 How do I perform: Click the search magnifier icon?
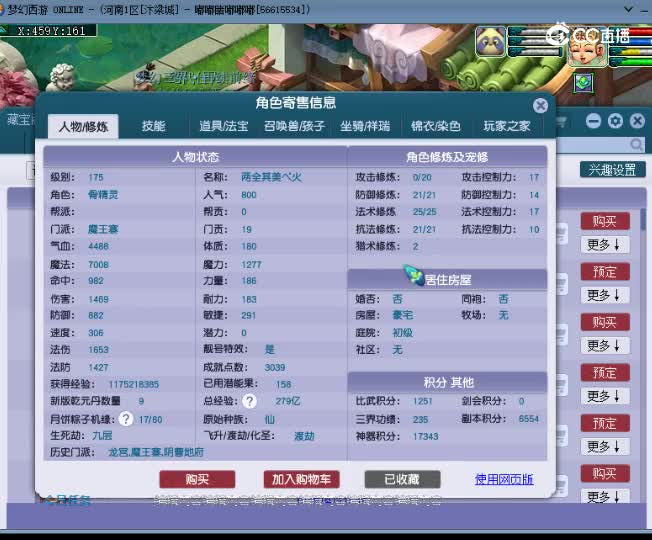pyautogui.click(x=636, y=145)
